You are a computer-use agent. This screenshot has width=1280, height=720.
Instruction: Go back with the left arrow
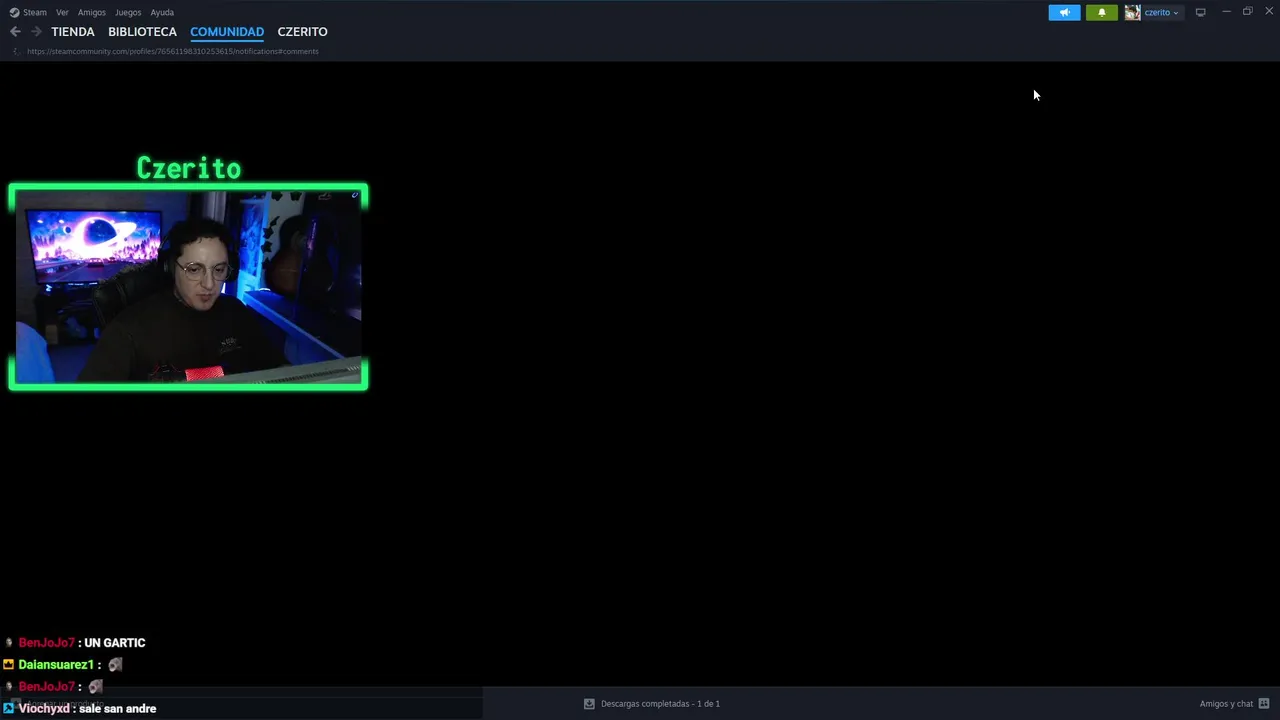(x=15, y=32)
